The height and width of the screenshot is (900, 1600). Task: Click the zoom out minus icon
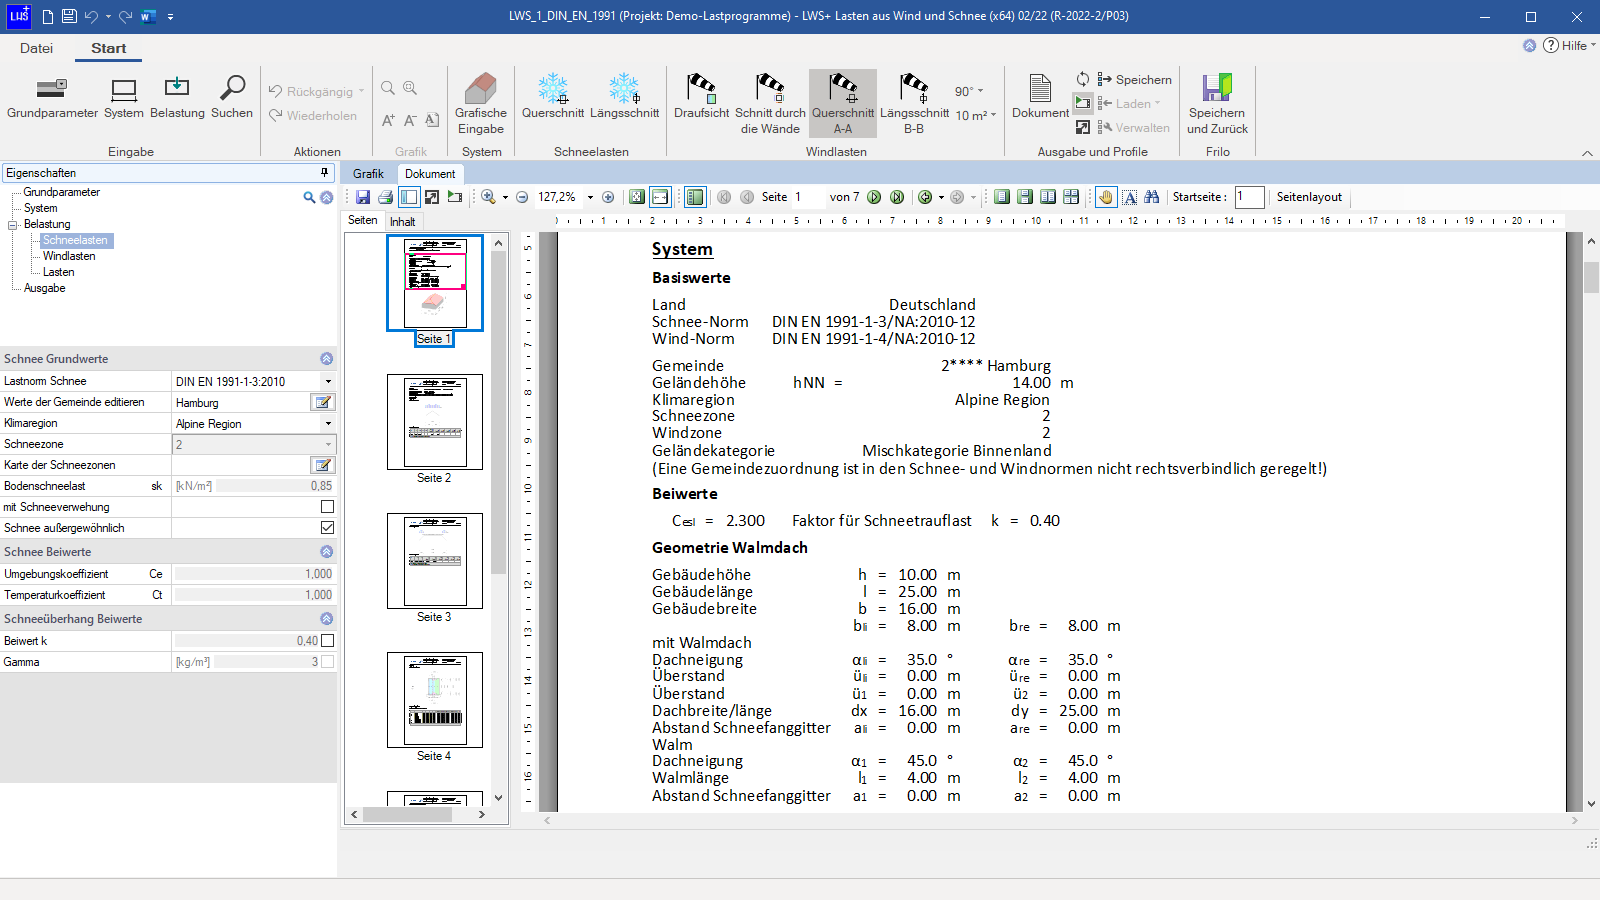click(x=522, y=197)
